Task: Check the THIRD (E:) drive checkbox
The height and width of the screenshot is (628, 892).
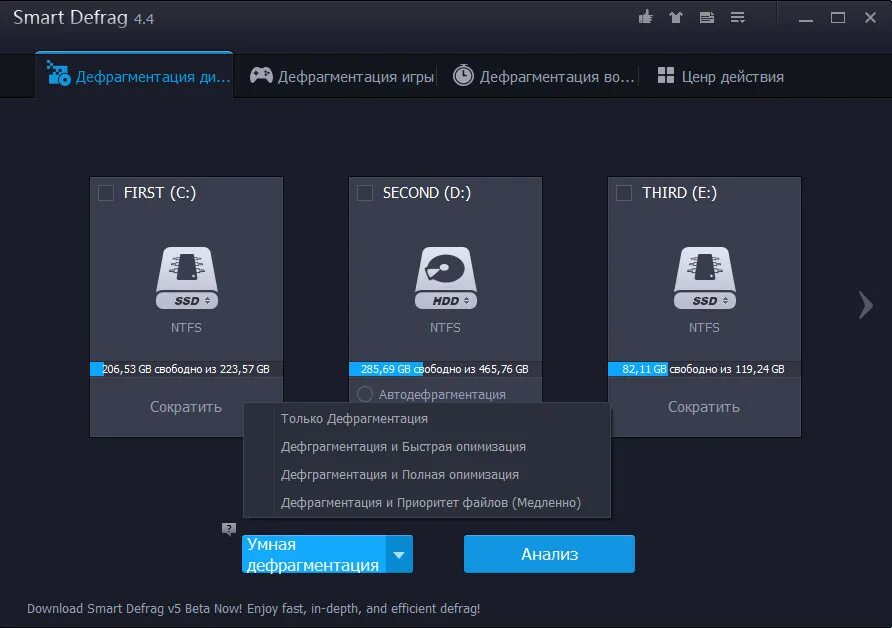Action: tap(624, 193)
